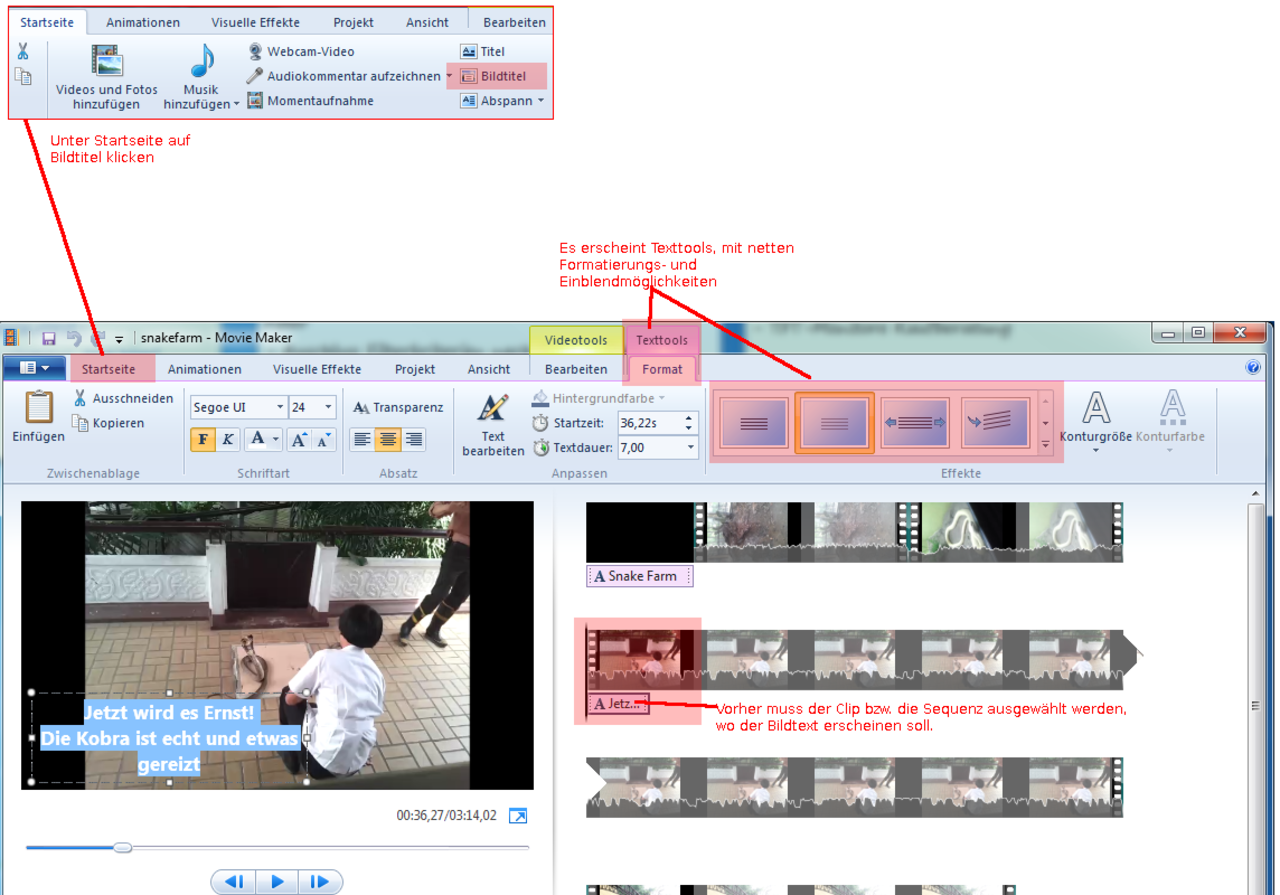Click the Transparenz button
This screenshot has width=1280, height=895.
398,407
